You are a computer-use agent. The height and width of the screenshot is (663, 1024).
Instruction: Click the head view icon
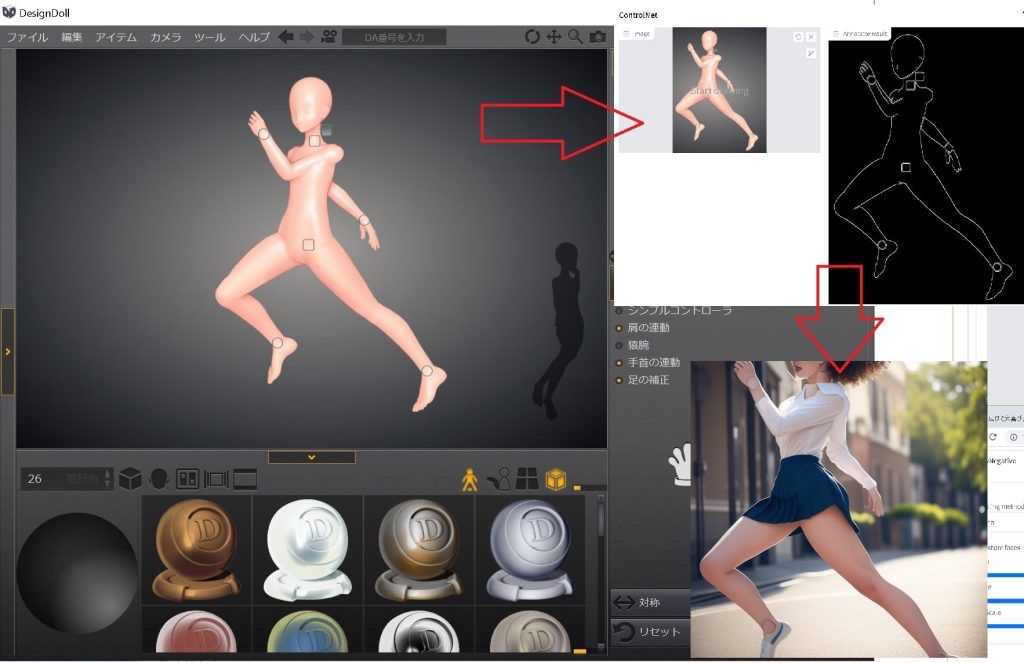(x=159, y=479)
